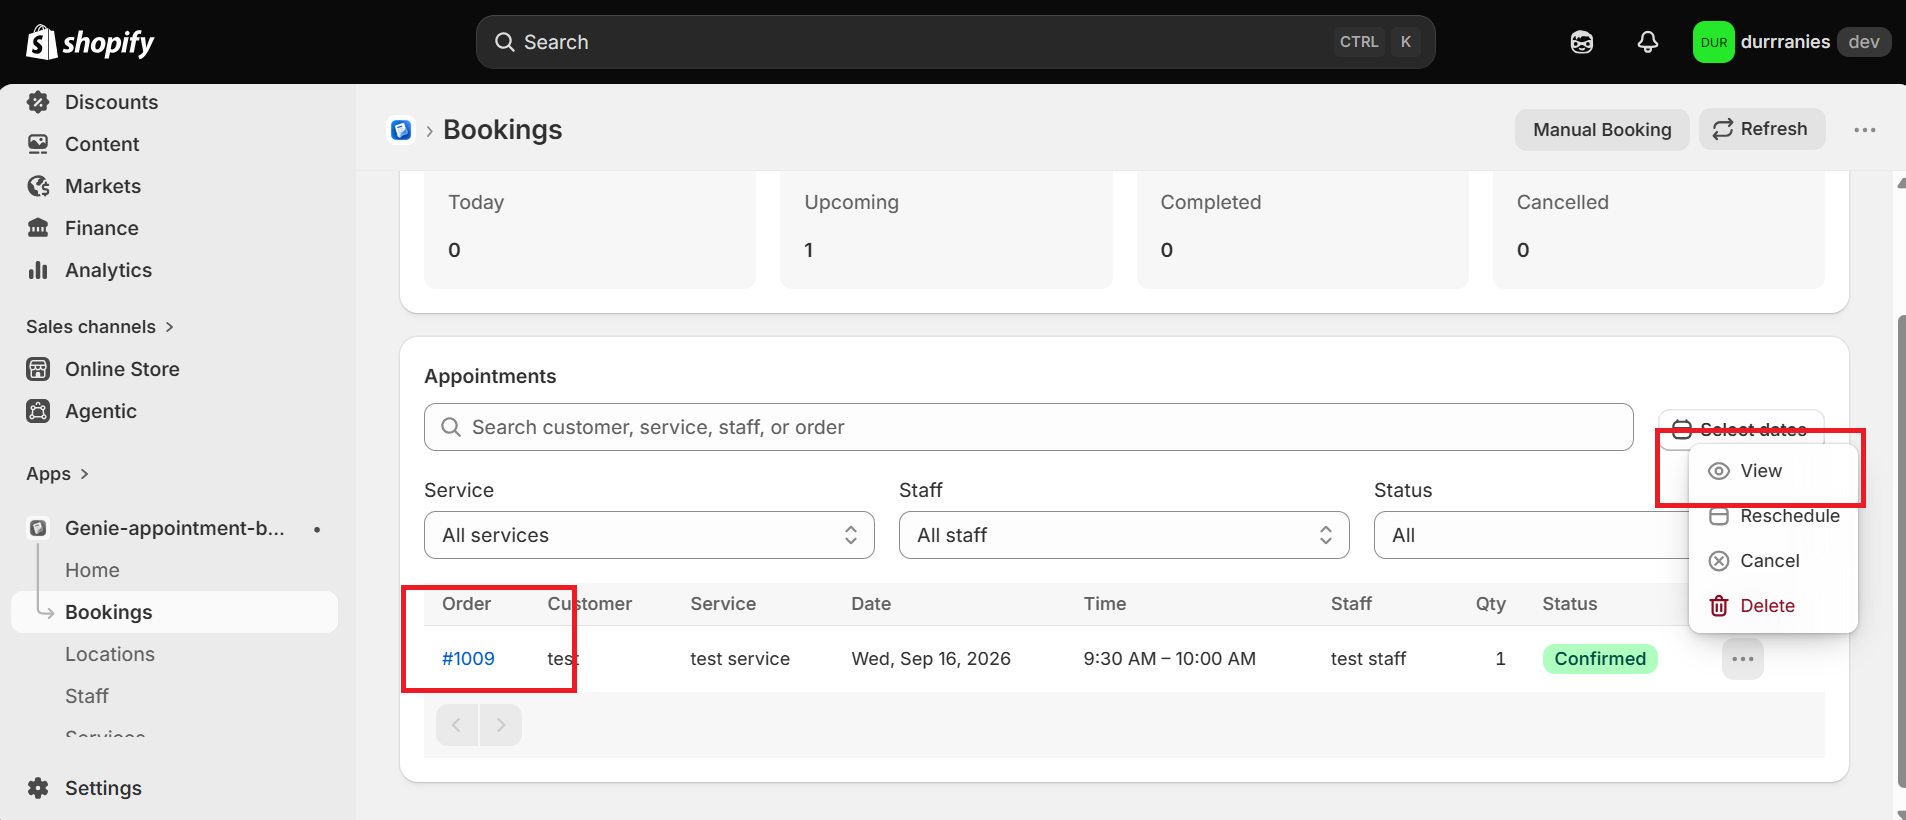Open the Status filter dropdown
Image resolution: width=1906 pixels, height=820 pixels.
pos(1531,535)
